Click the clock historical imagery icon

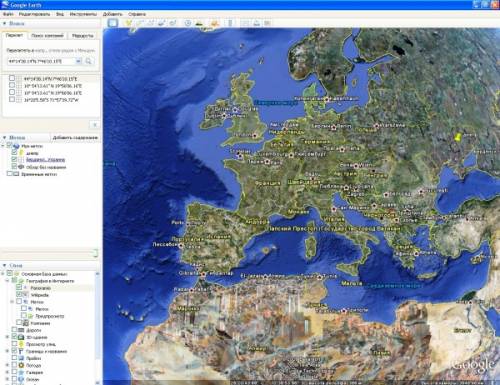tap(188, 23)
